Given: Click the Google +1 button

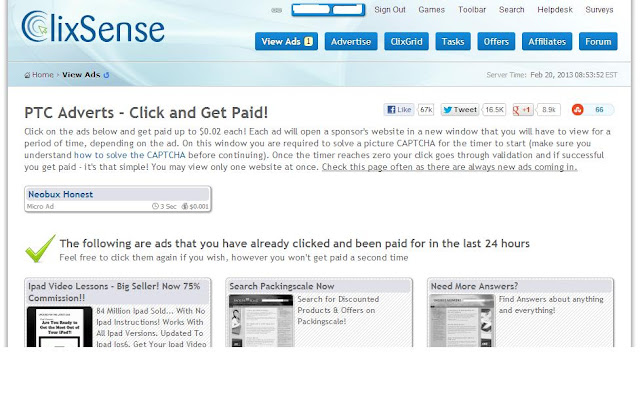Looking at the screenshot, I should click(x=523, y=110).
